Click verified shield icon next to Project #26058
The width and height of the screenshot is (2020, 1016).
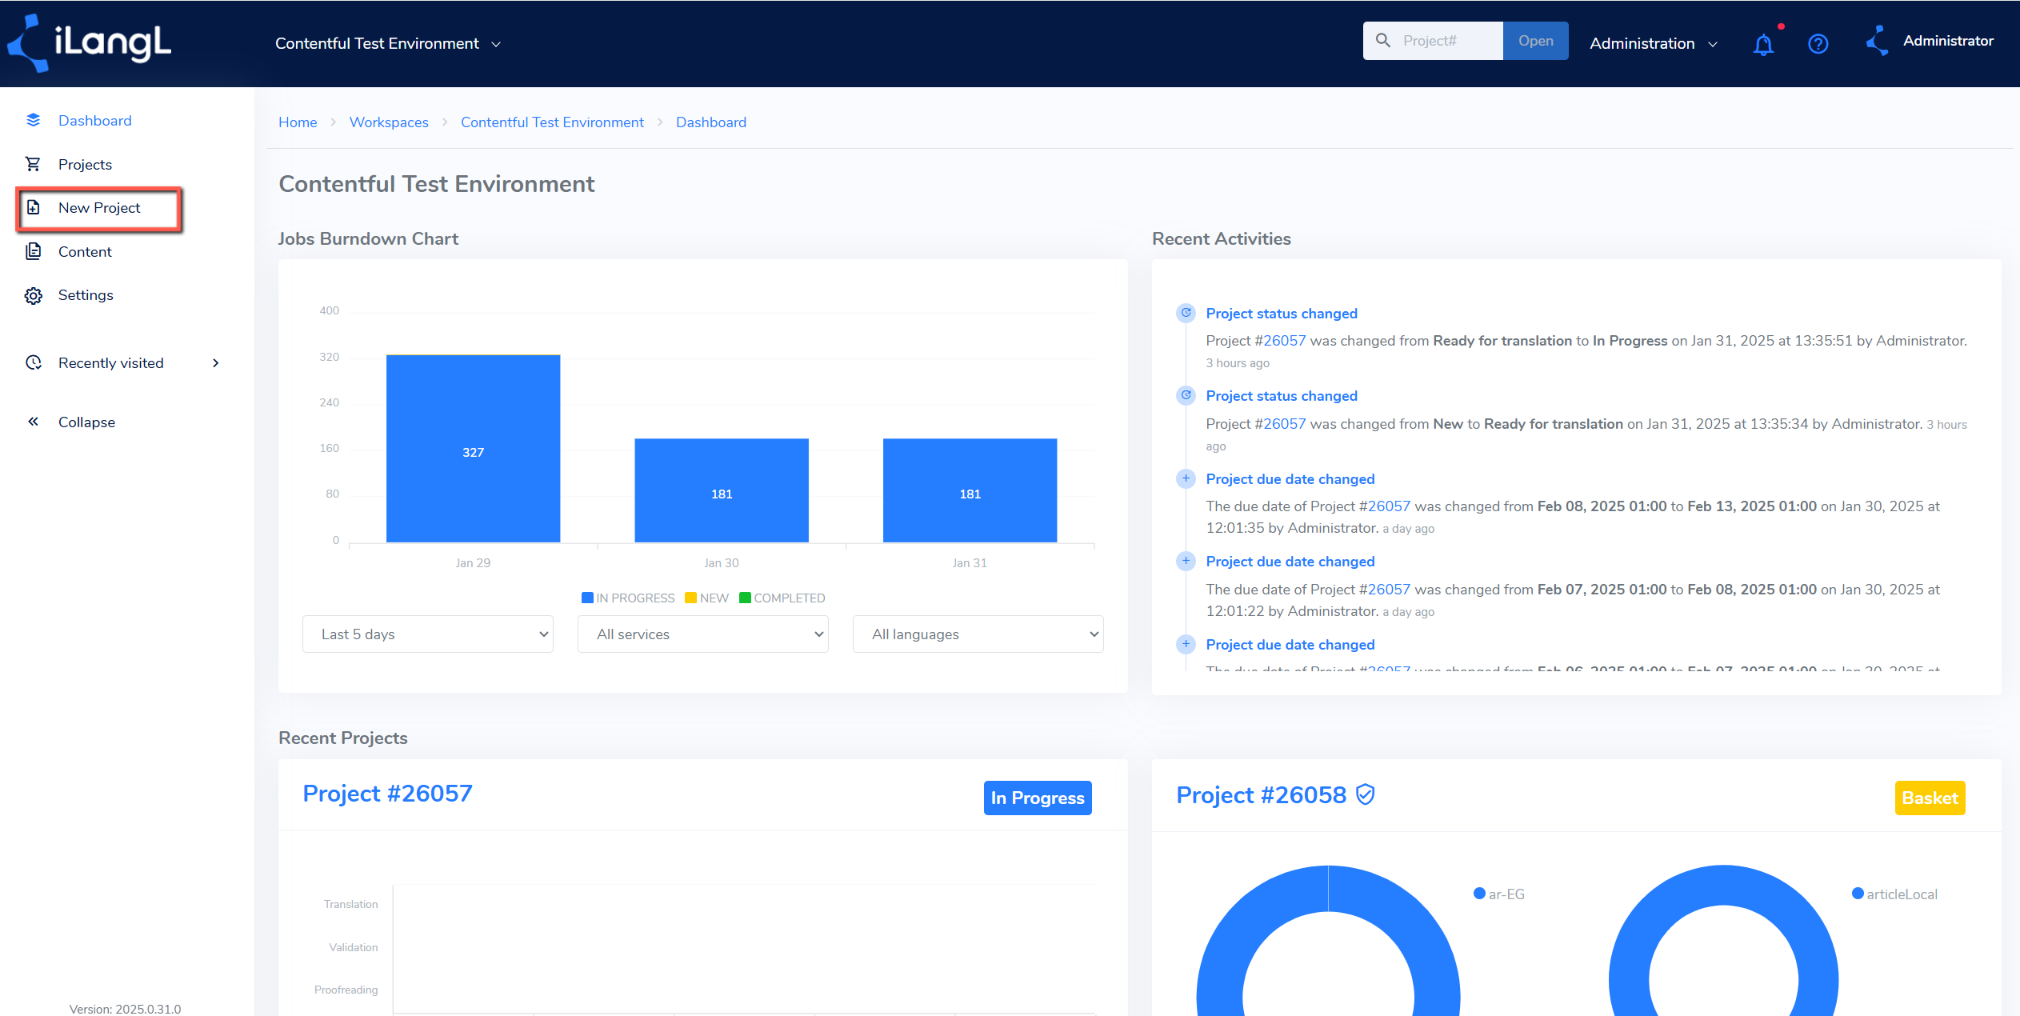point(1365,795)
